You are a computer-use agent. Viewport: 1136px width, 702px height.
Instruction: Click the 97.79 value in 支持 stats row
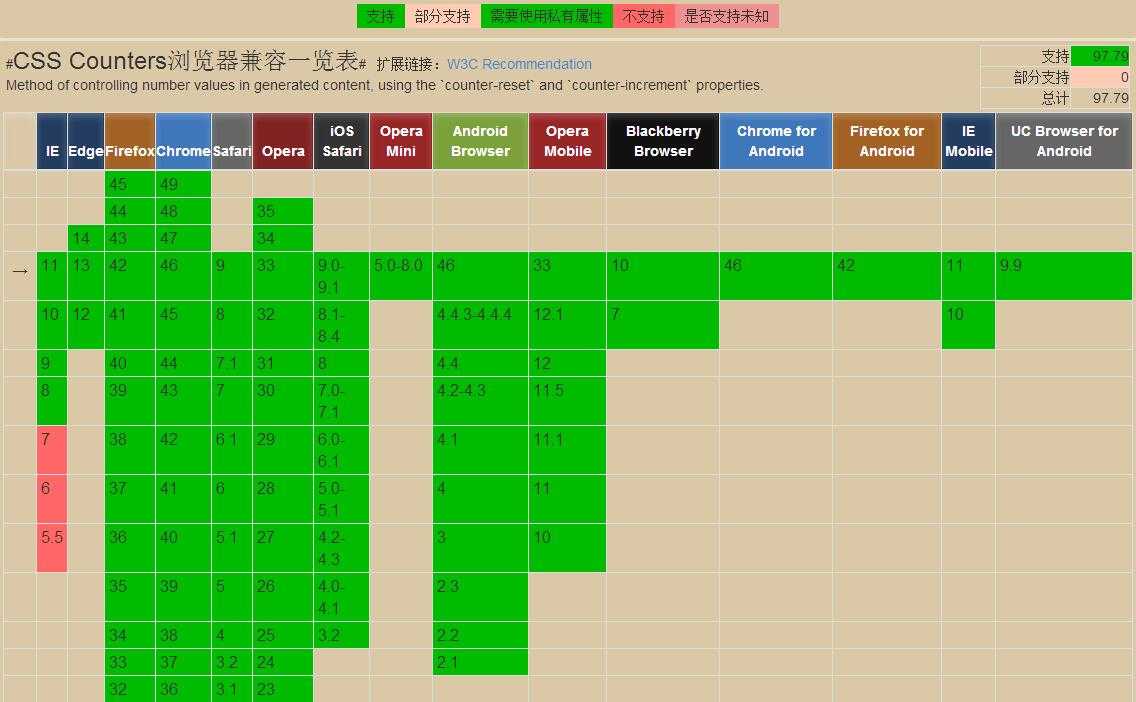(x=1100, y=57)
